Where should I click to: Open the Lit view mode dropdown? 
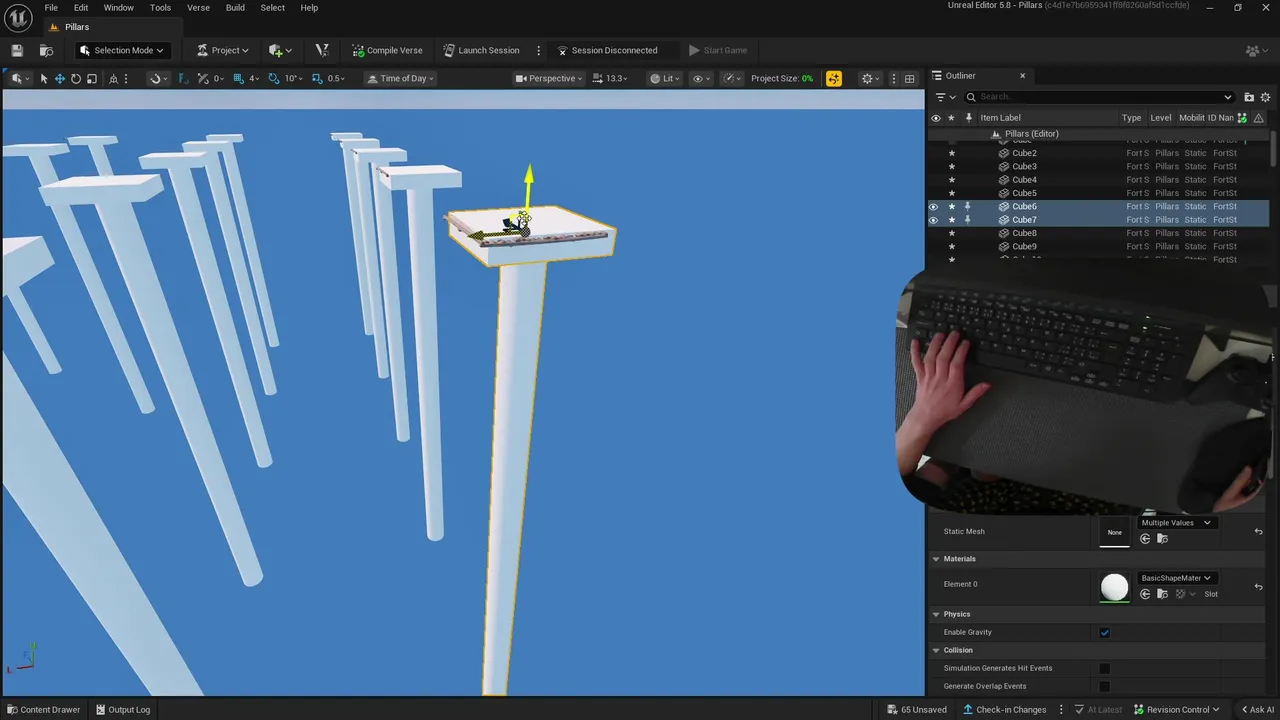coord(665,78)
